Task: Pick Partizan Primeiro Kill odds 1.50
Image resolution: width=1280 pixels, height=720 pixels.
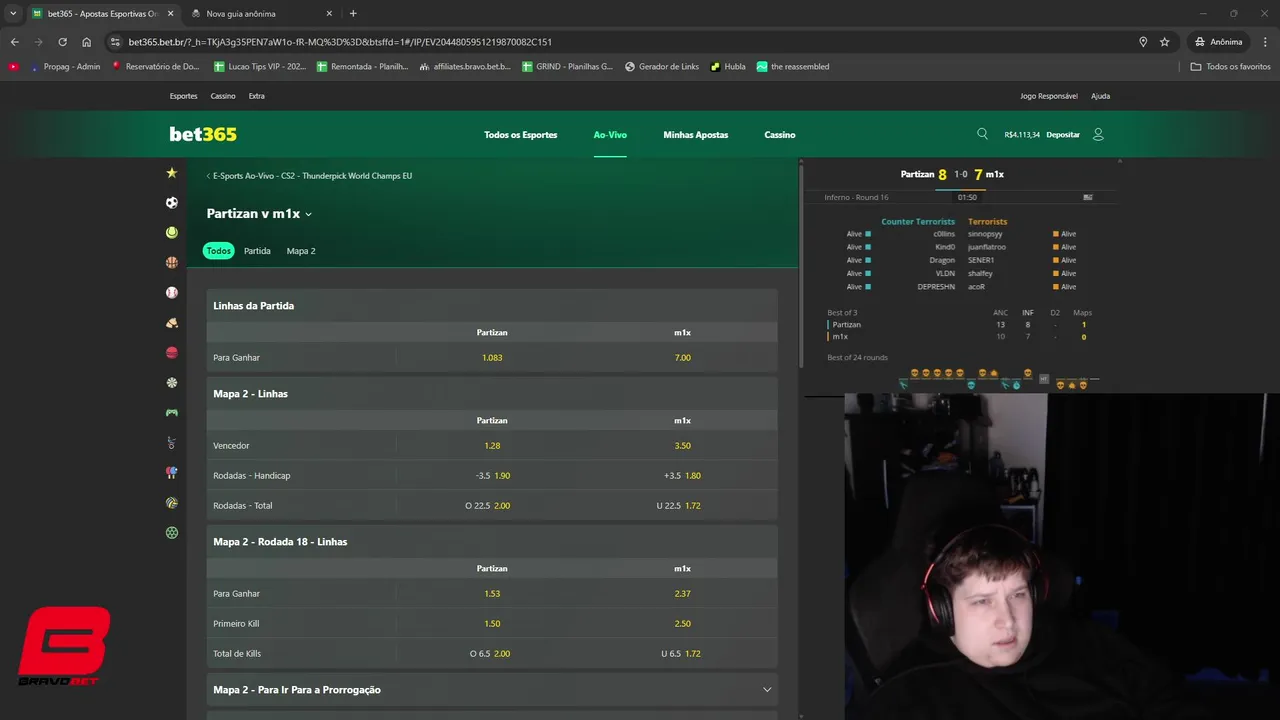Action: coord(492,623)
